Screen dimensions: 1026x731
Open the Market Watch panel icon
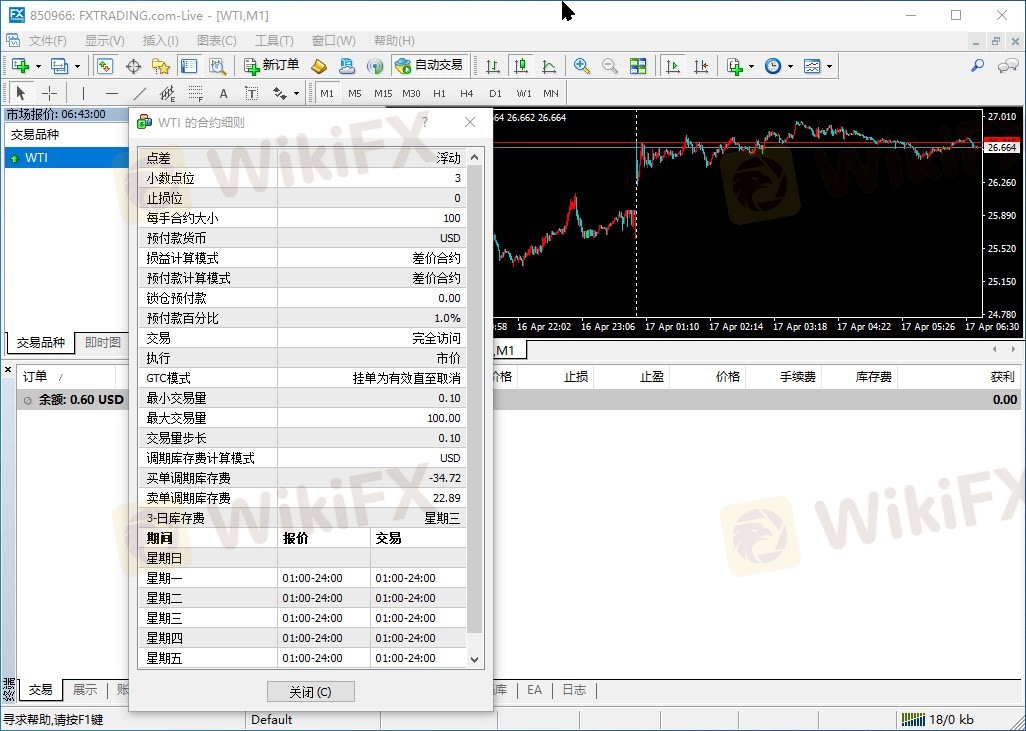[104, 66]
